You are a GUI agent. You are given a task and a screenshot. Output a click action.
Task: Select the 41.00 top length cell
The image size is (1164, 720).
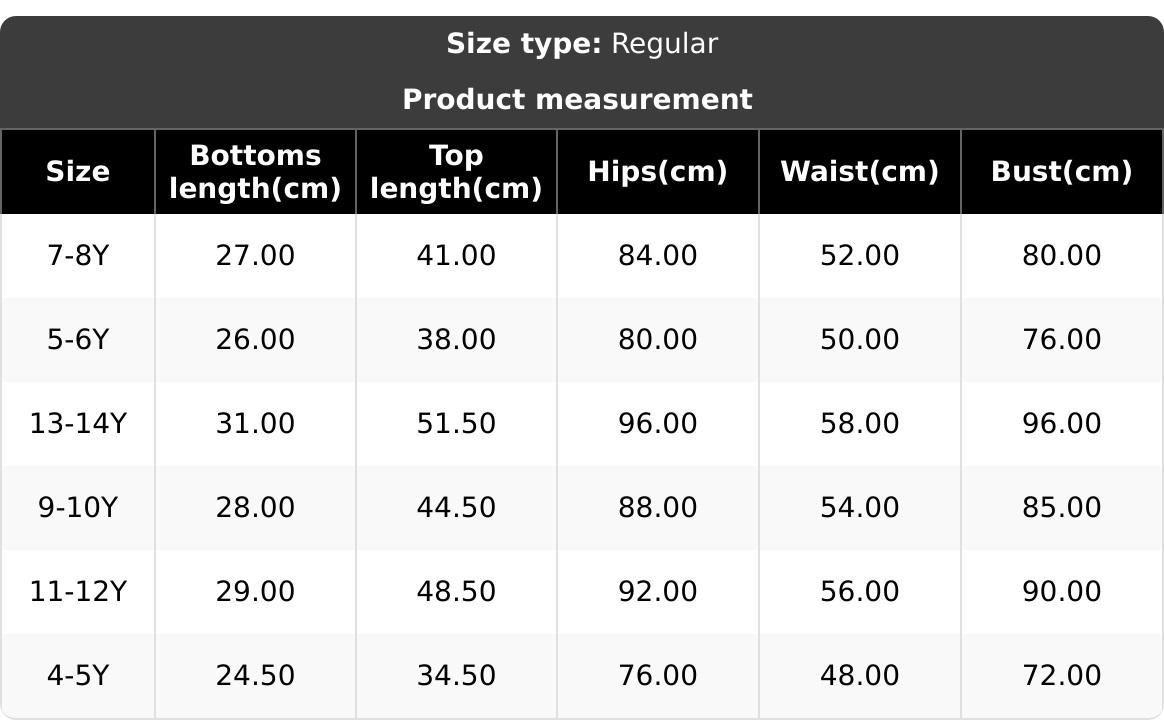456,256
